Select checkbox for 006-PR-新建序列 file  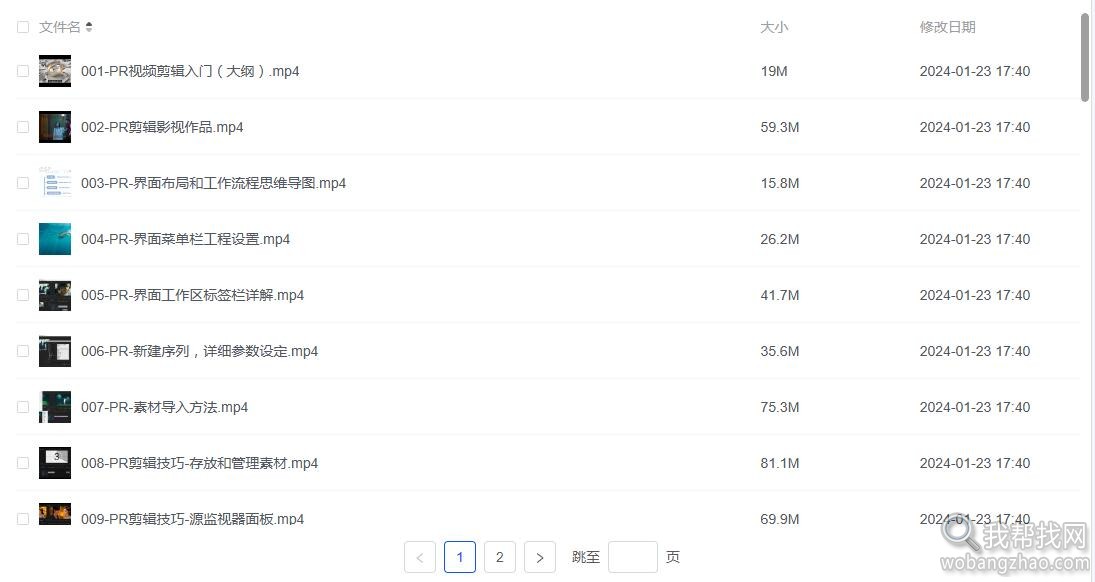click(x=23, y=351)
